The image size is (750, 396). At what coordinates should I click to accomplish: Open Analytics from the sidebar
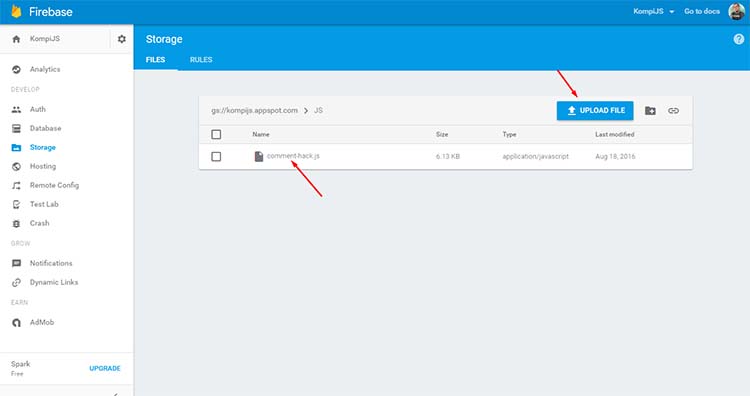tap(45, 69)
